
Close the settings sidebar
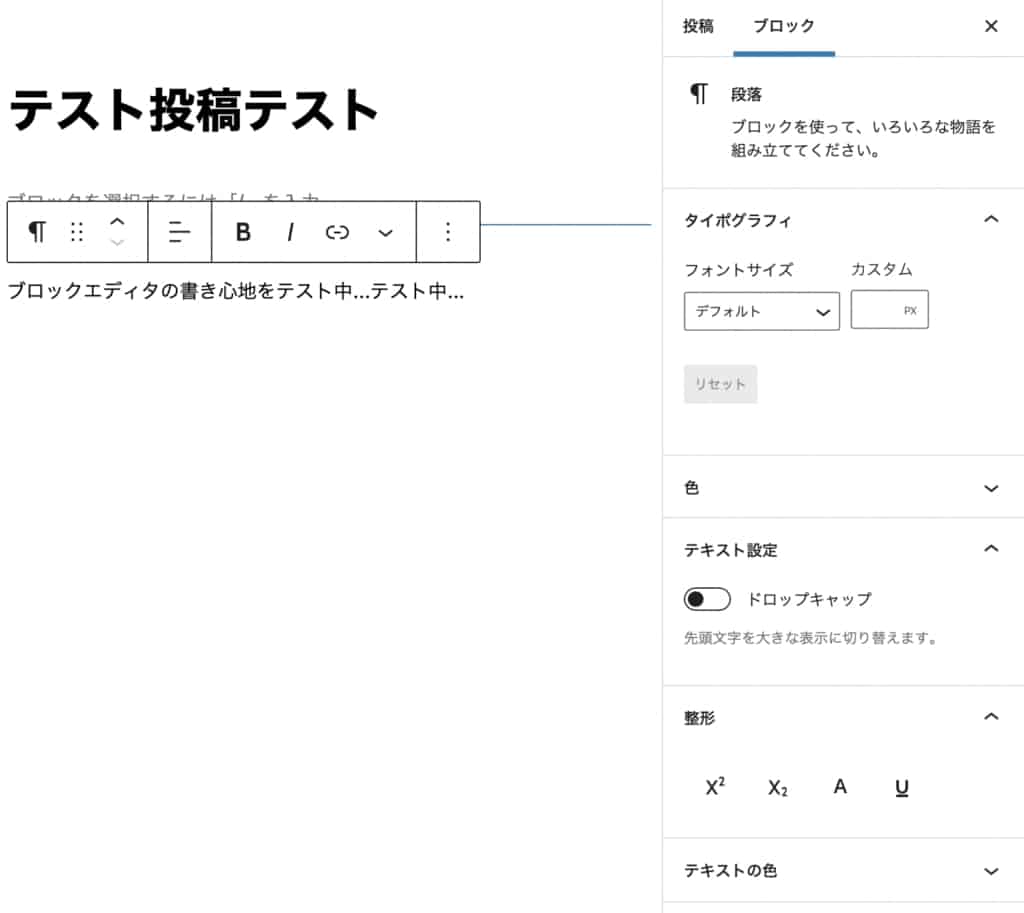click(991, 26)
